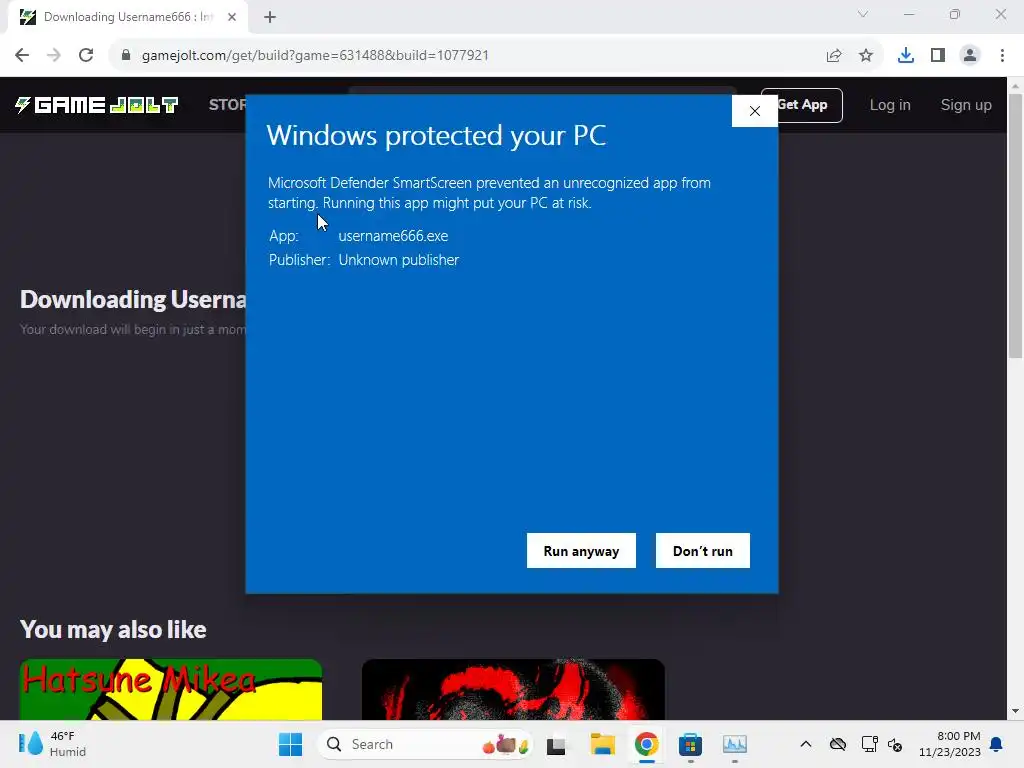The height and width of the screenshot is (768, 1024).
Task: Close the Windows protected your PC dialog
Action: (x=754, y=111)
